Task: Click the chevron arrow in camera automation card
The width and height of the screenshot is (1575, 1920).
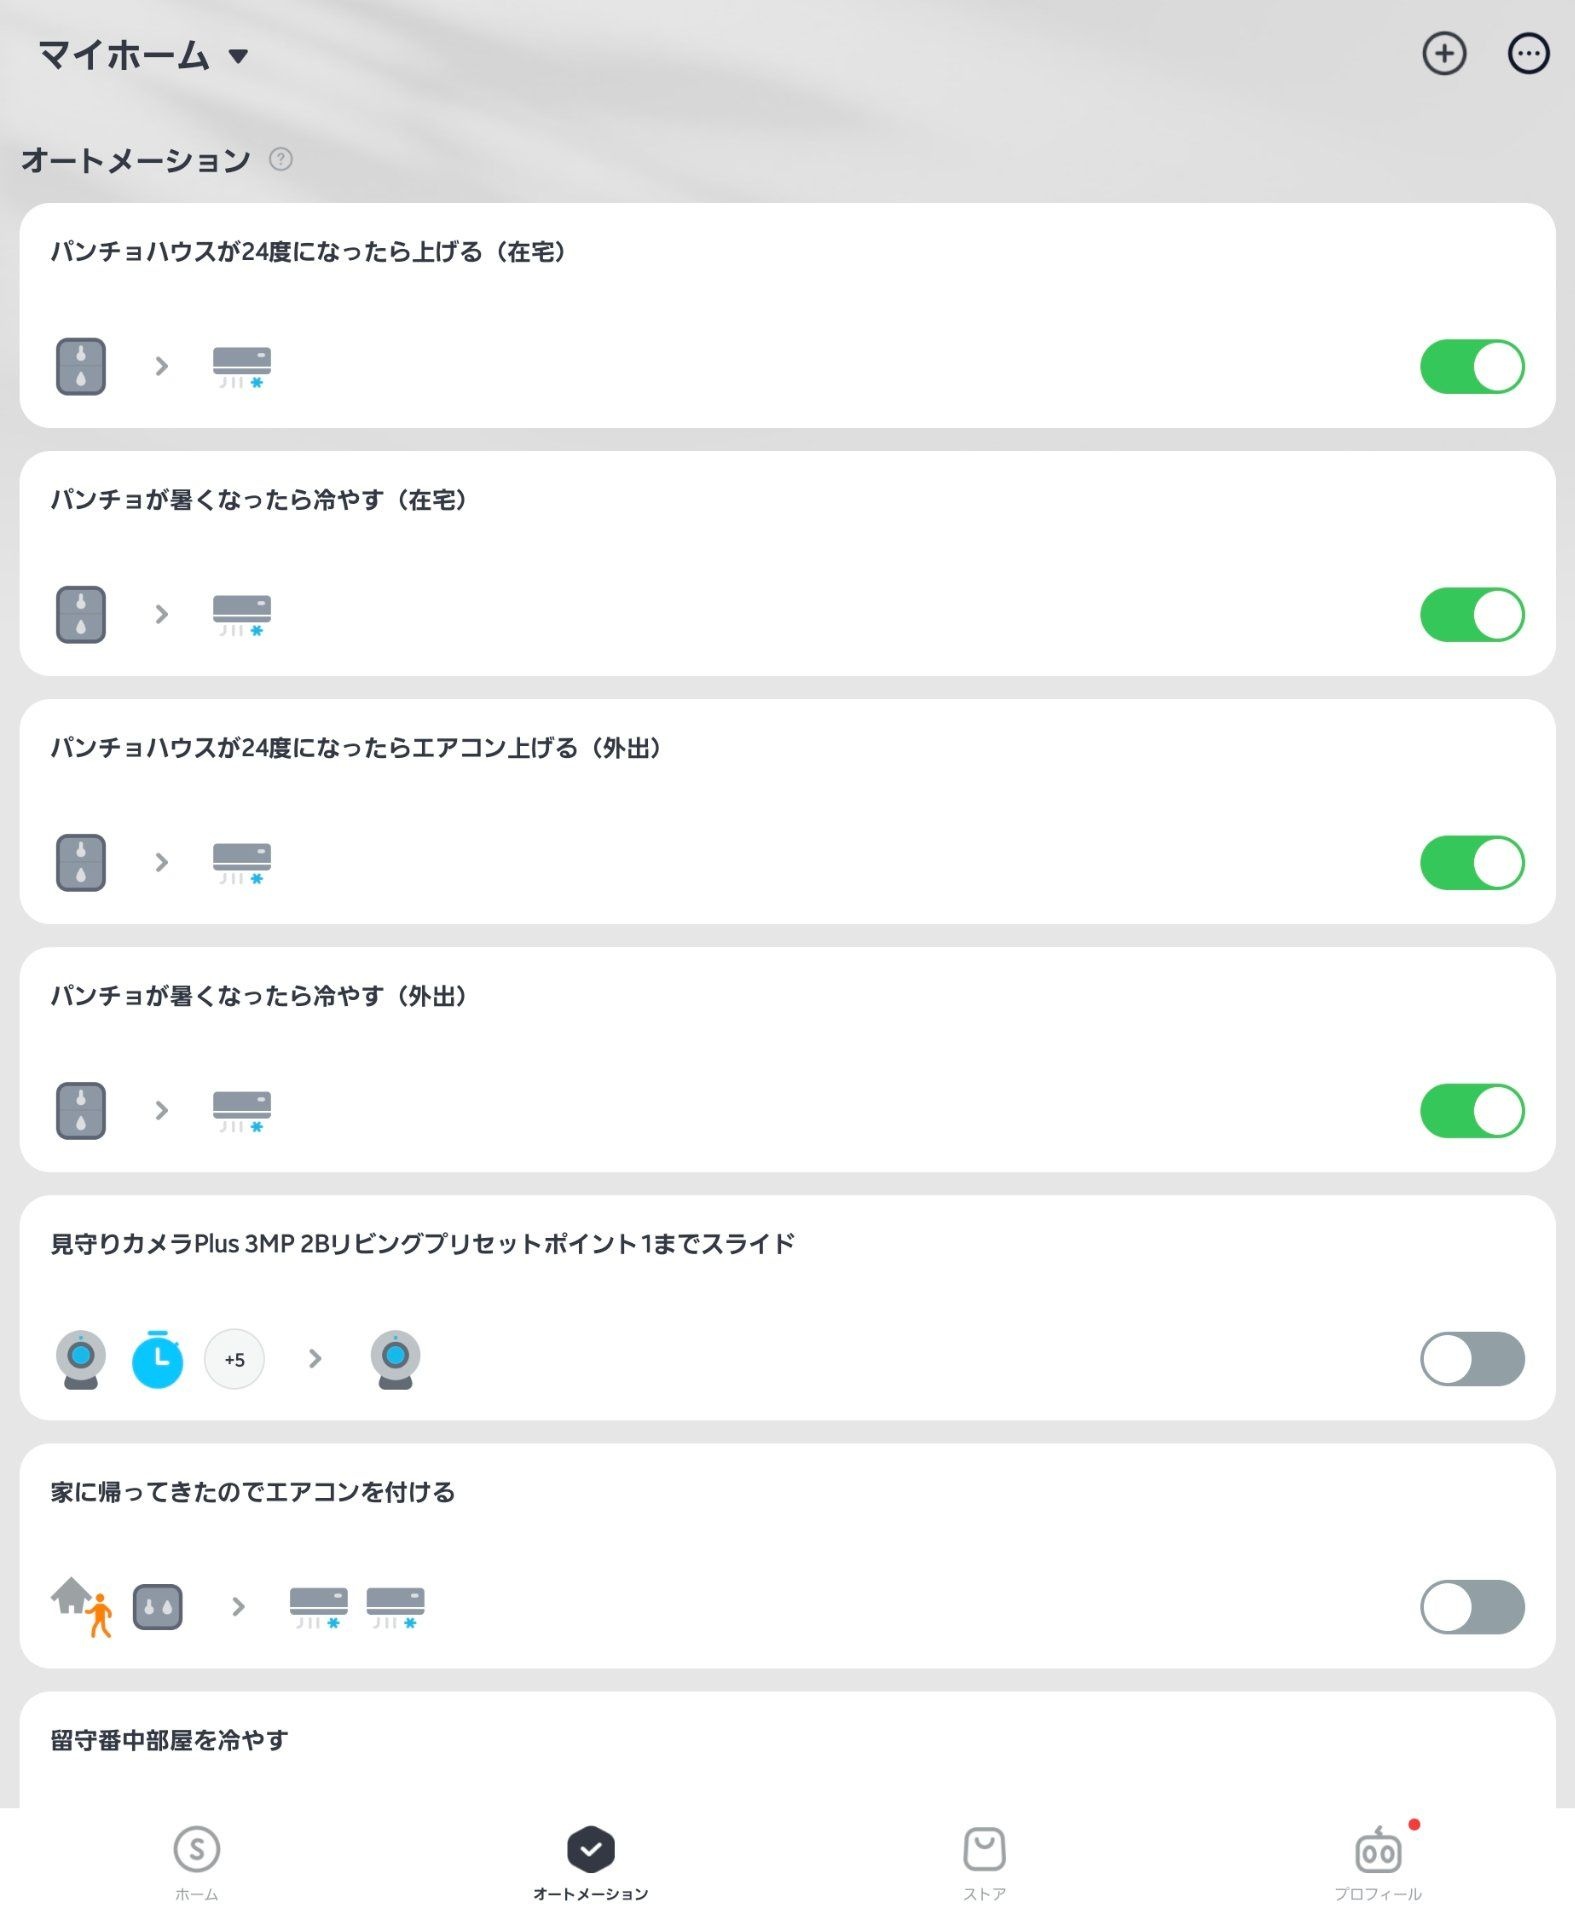Action: [x=315, y=1358]
